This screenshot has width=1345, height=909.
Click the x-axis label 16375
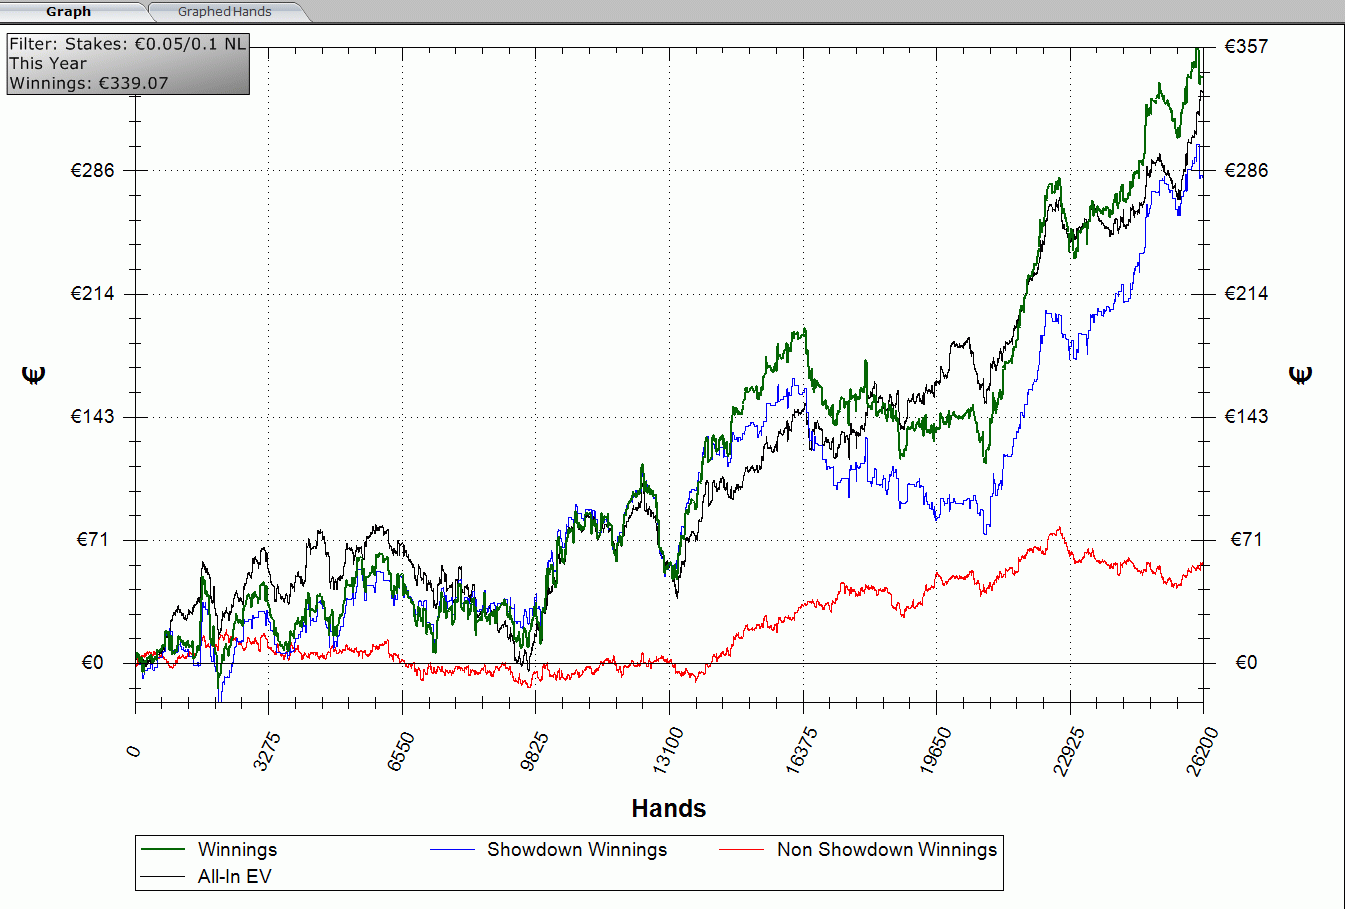pos(801,750)
